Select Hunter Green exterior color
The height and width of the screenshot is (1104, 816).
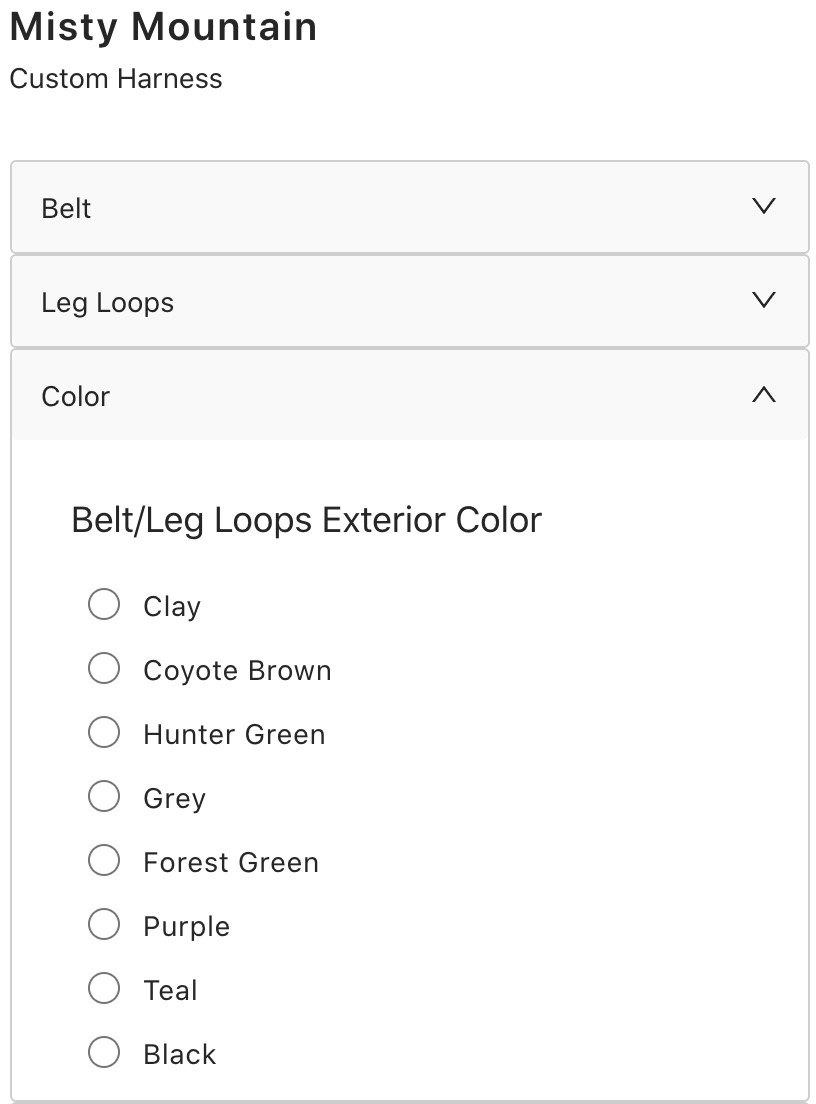[104, 732]
